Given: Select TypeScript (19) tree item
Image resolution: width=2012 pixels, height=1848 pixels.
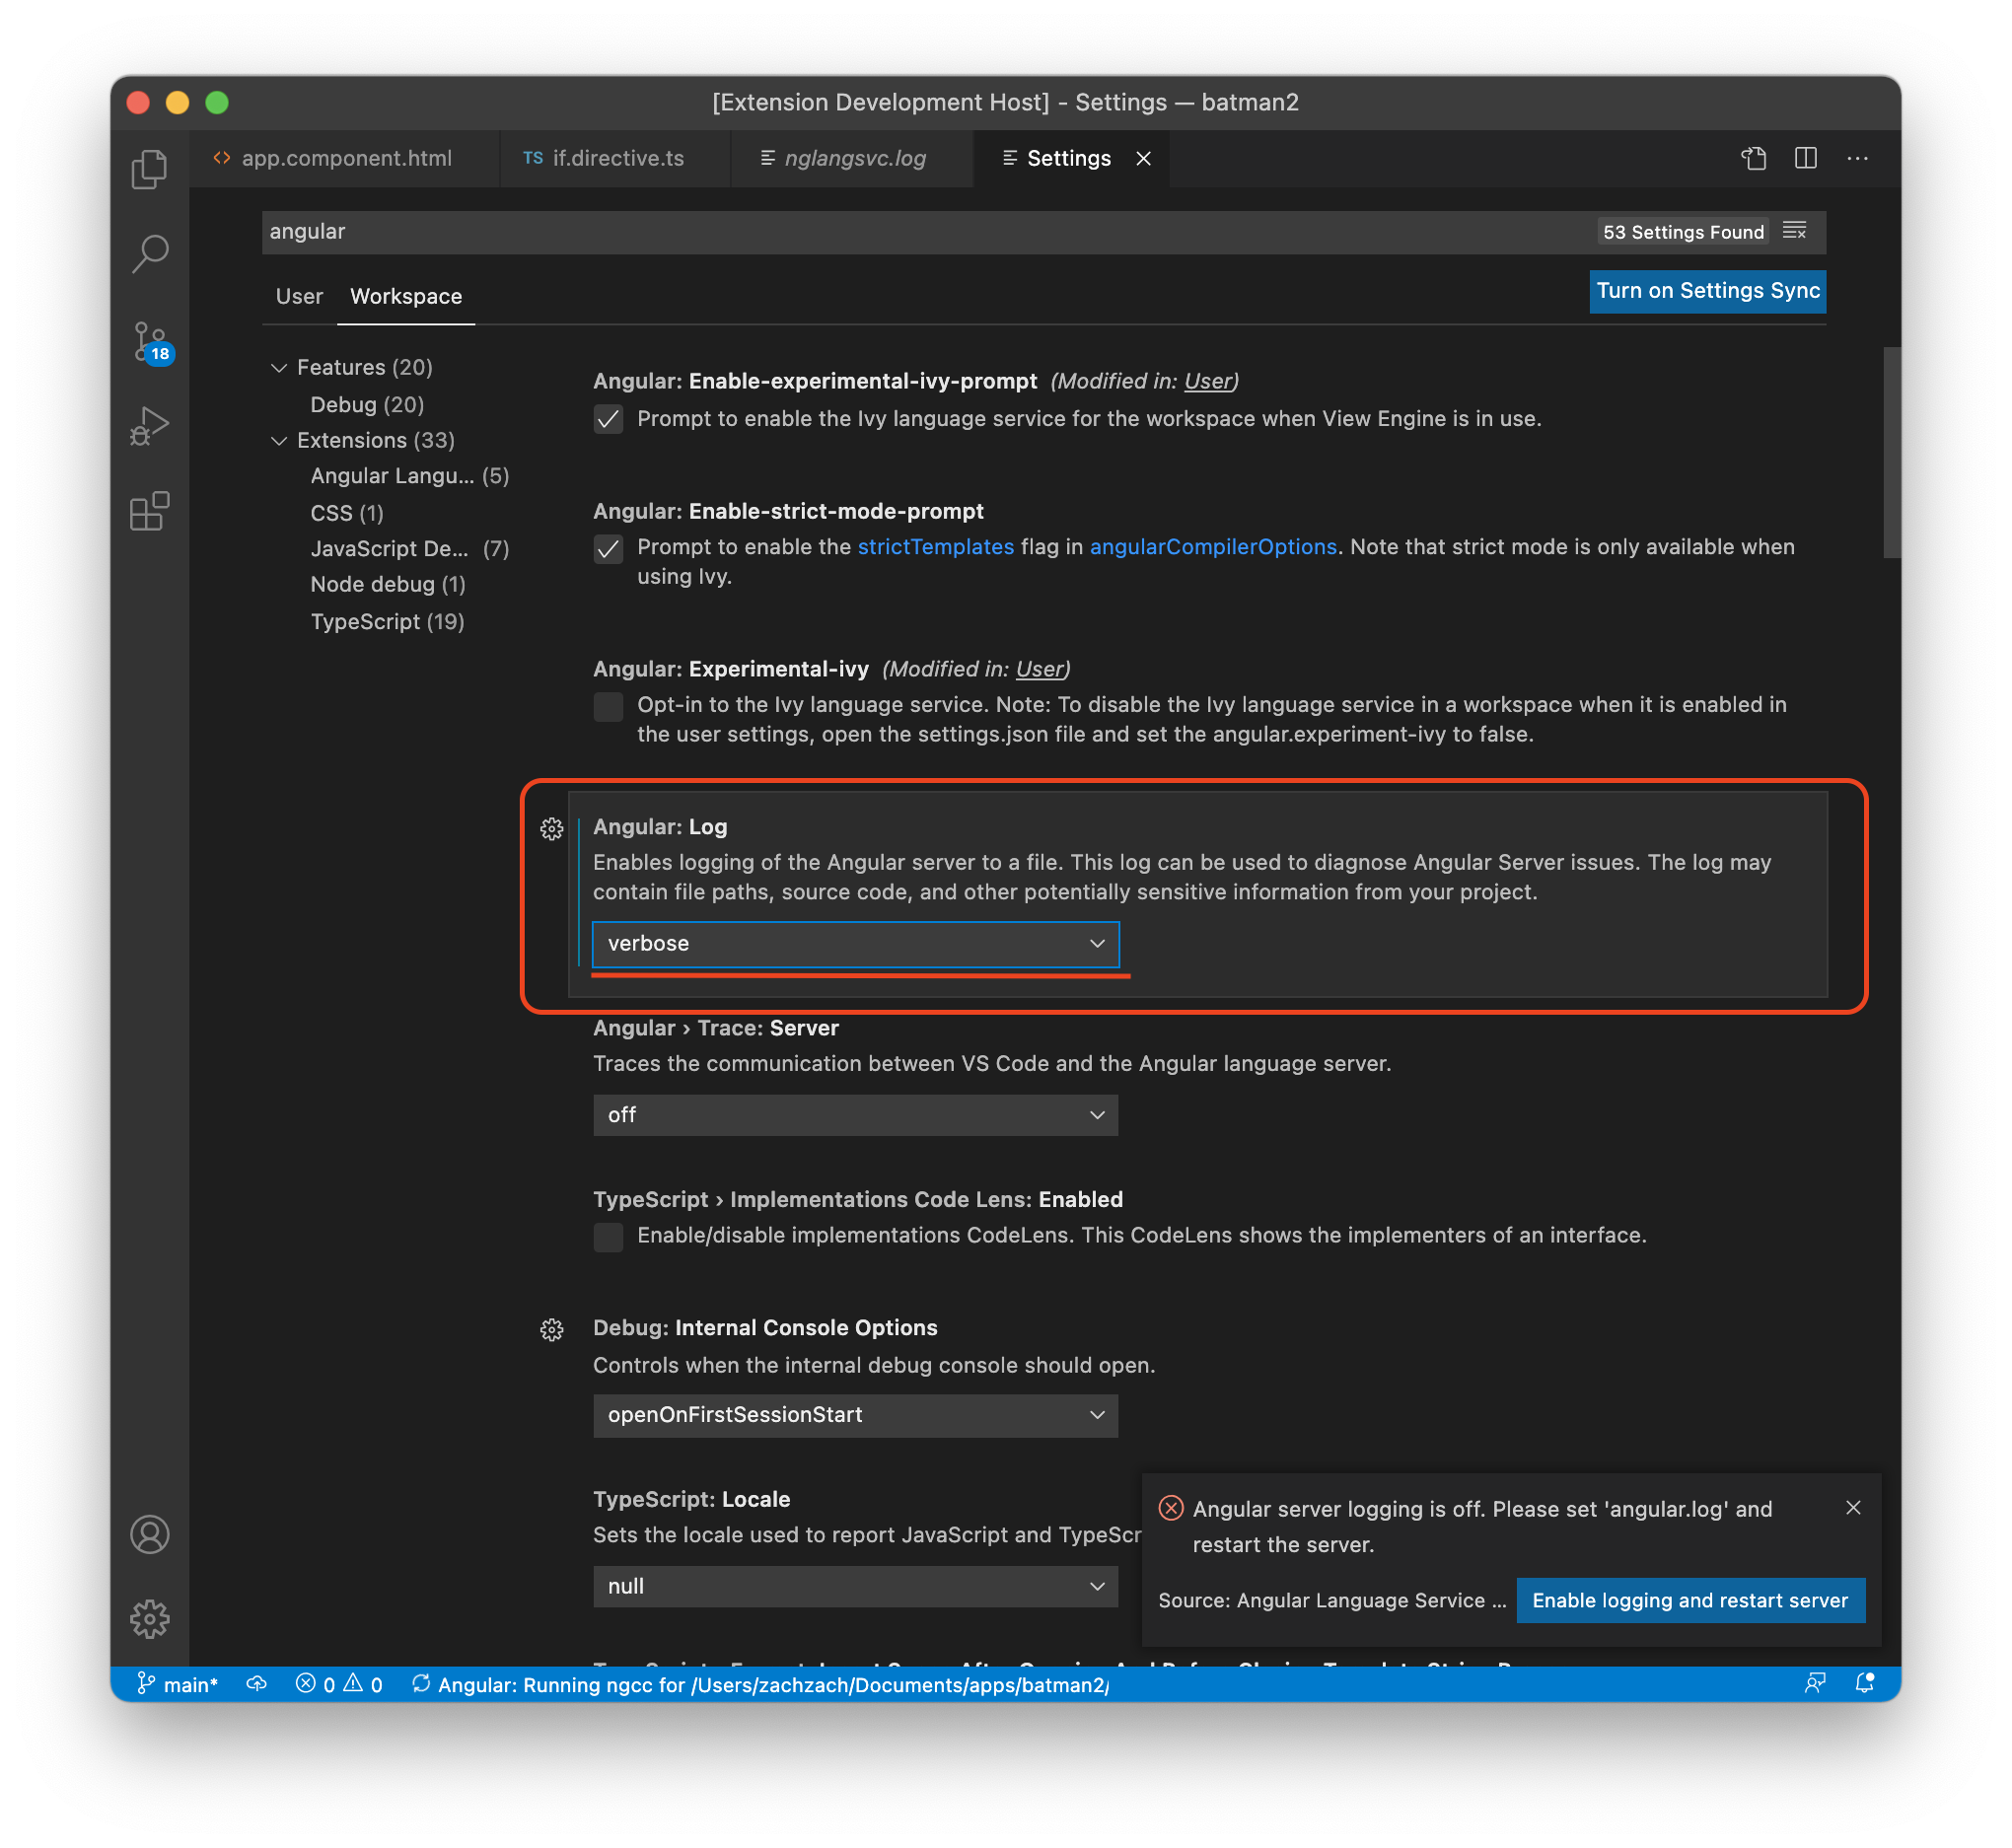Looking at the screenshot, I should (x=387, y=622).
